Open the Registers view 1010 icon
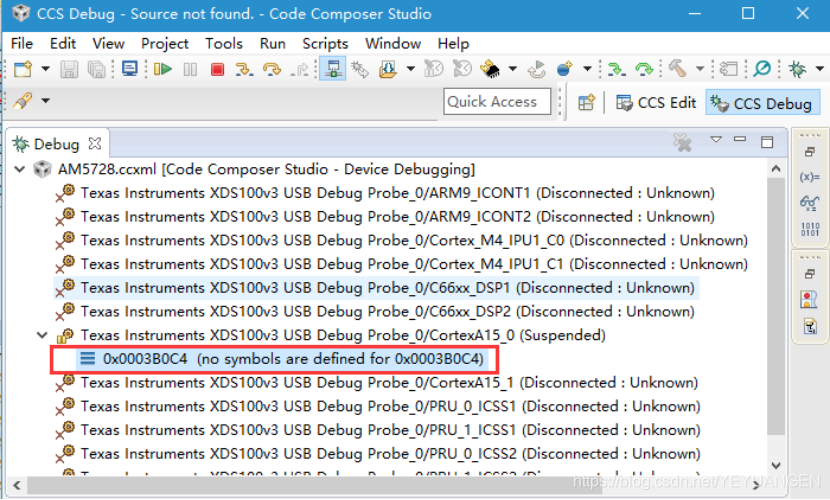 [810, 228]
